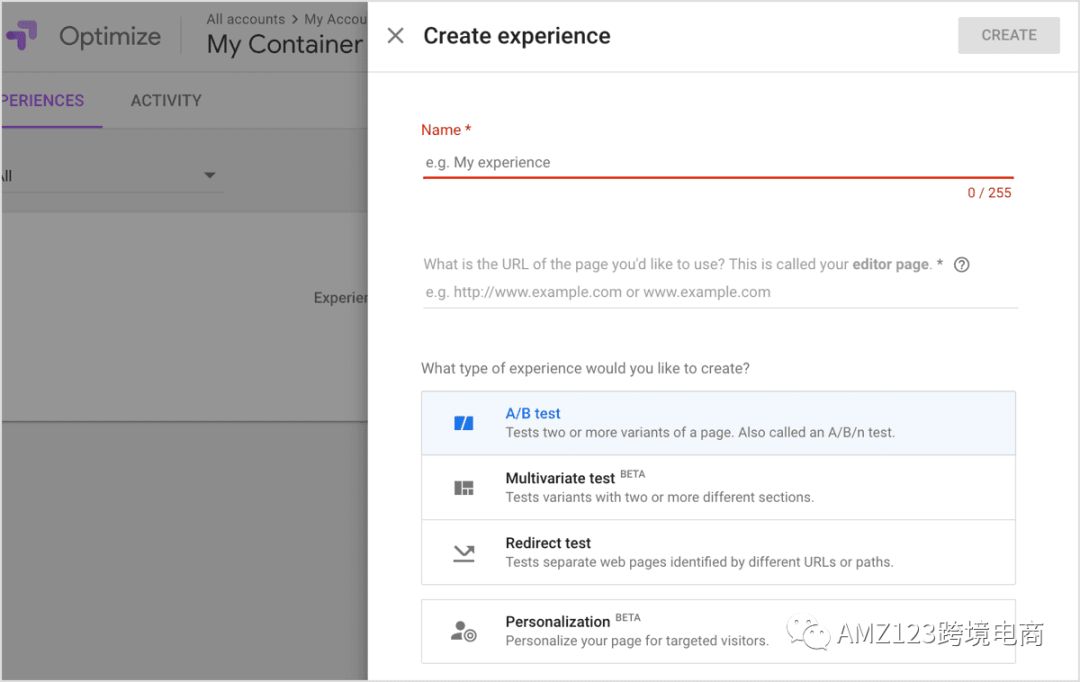Click the CREATE button
The height and width of the screenshot is (682, 1080).
(1008, 35)
